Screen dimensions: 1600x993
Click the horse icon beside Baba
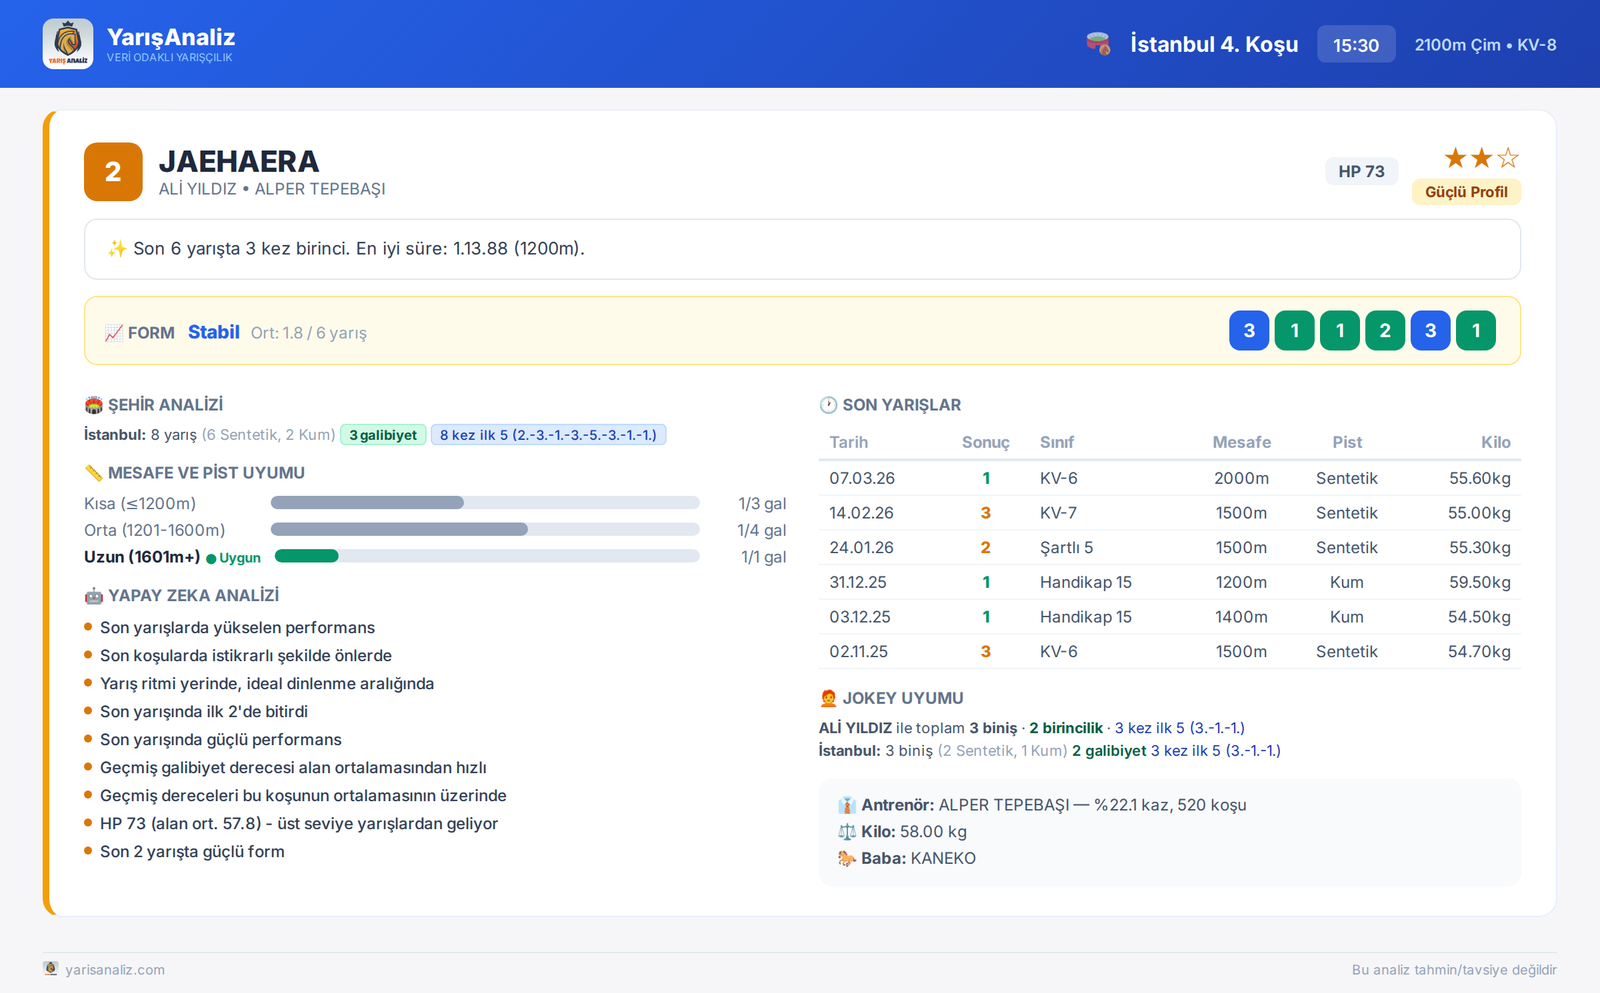(847, 858)
